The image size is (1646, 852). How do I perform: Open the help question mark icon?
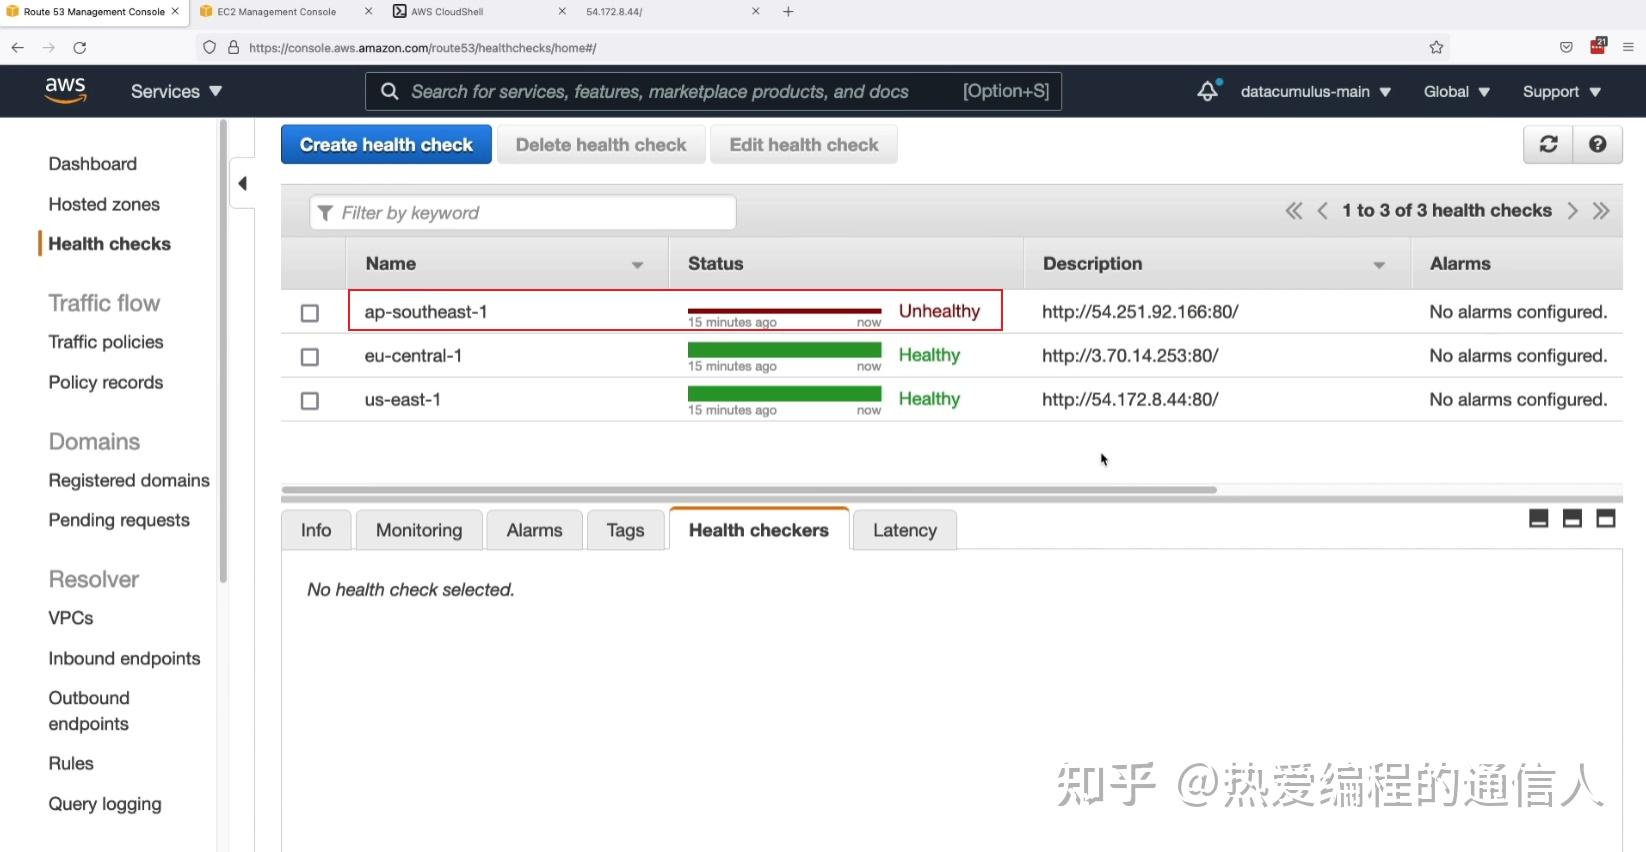(1598, 144)
